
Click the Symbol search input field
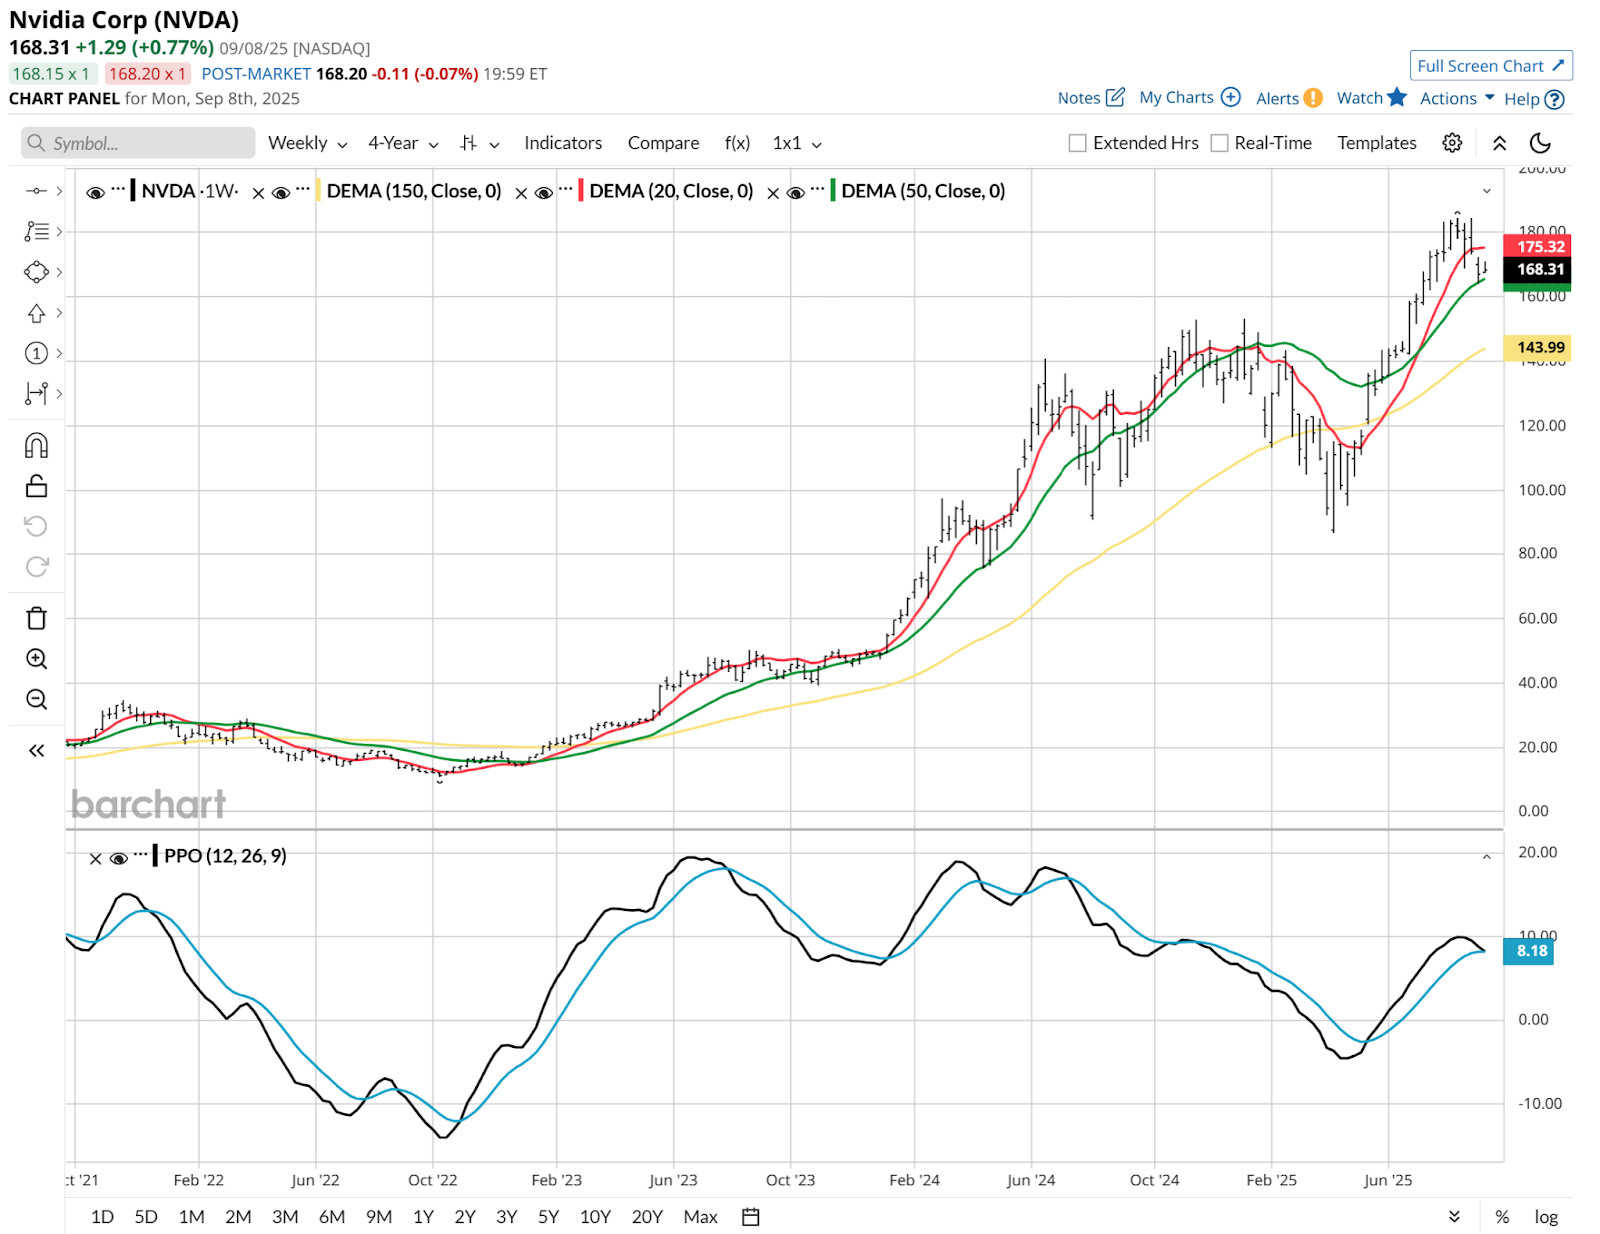[x=138, y=143]
